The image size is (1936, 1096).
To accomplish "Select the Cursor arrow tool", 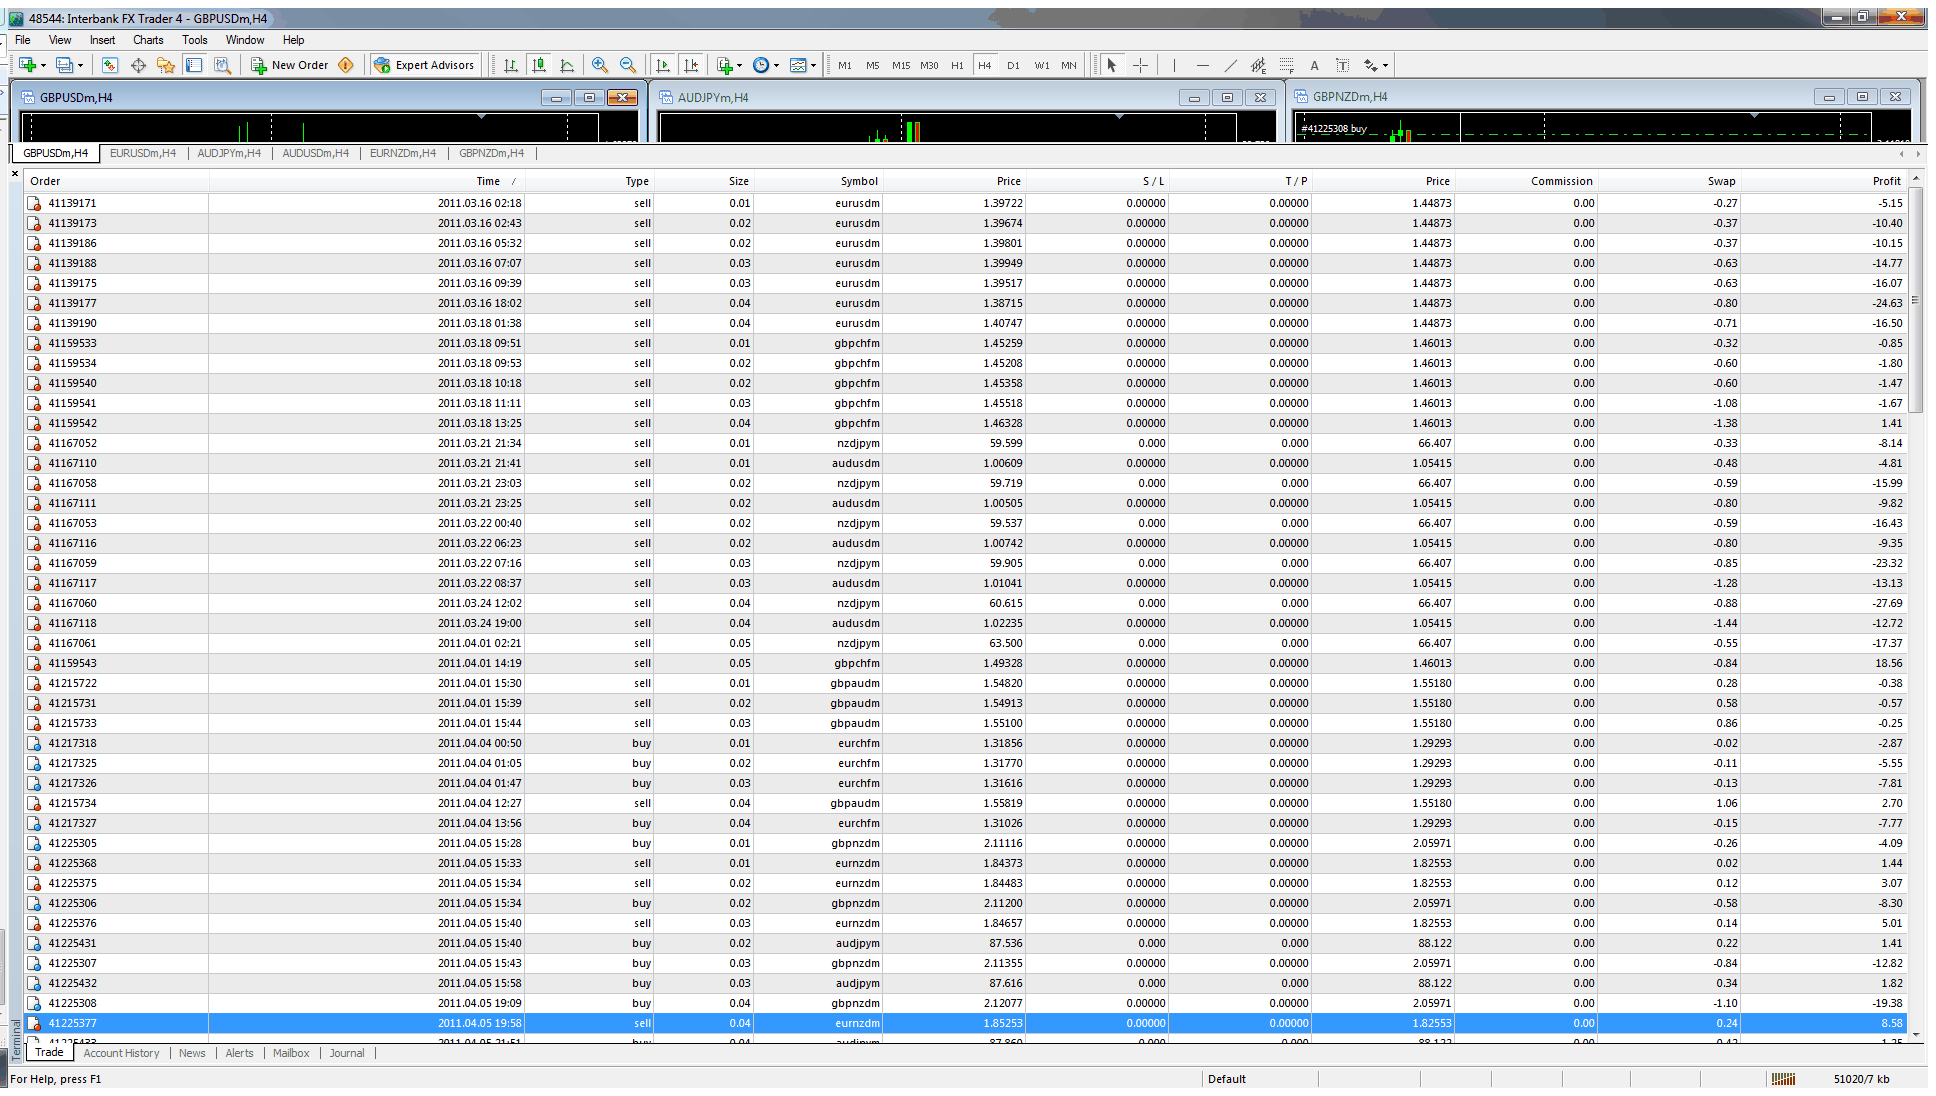I will point(1112,65).
